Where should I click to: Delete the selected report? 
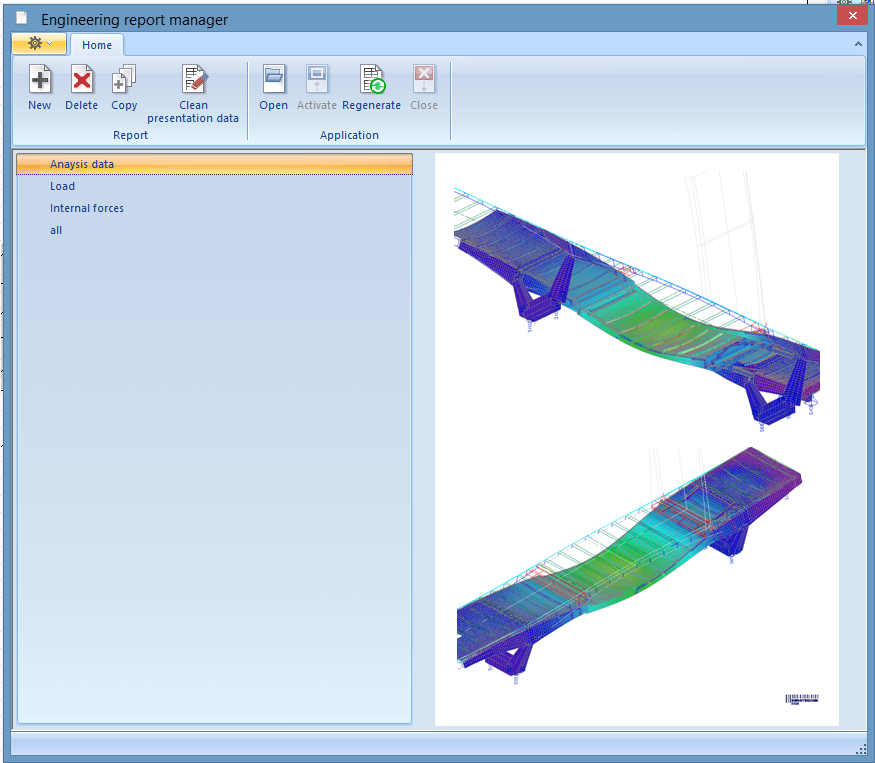click(81, 88)
